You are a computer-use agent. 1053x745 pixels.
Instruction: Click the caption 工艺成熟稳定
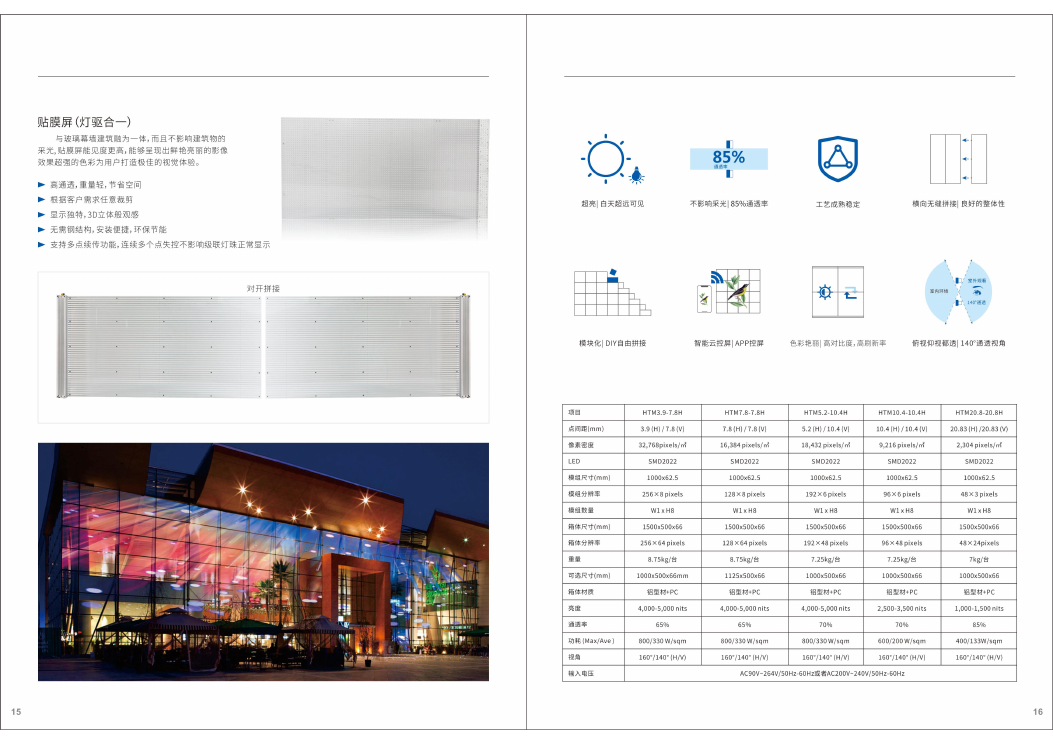(x=837, y=204)
